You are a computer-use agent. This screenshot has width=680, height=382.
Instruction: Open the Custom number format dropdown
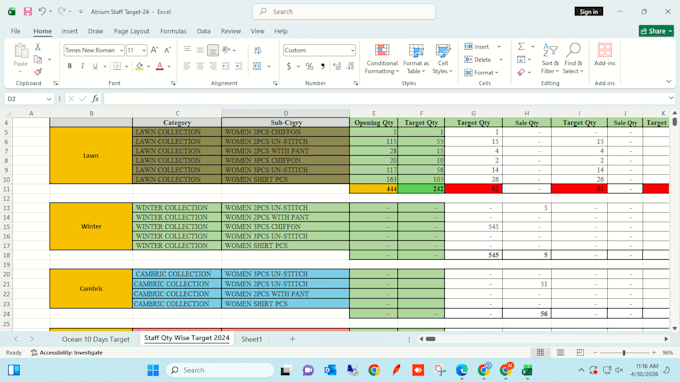[x=352, y=50]
